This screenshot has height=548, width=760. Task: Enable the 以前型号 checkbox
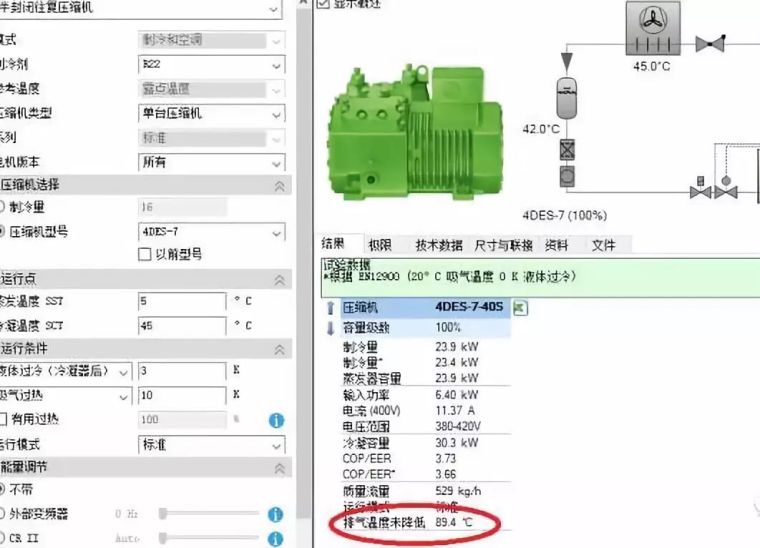click(144, 255)
